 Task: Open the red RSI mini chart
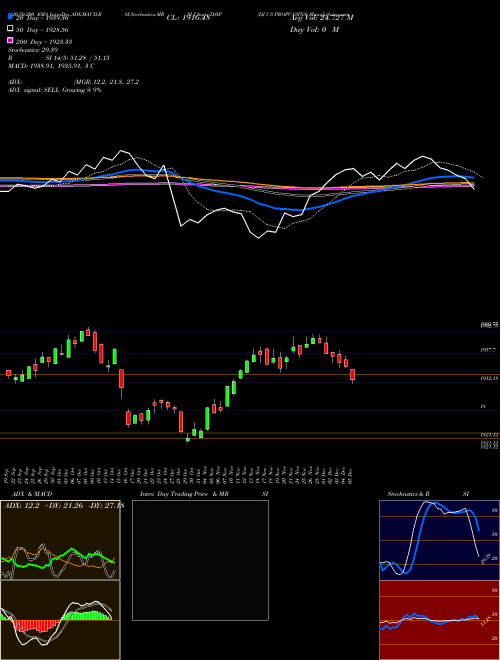pos(439,620)
